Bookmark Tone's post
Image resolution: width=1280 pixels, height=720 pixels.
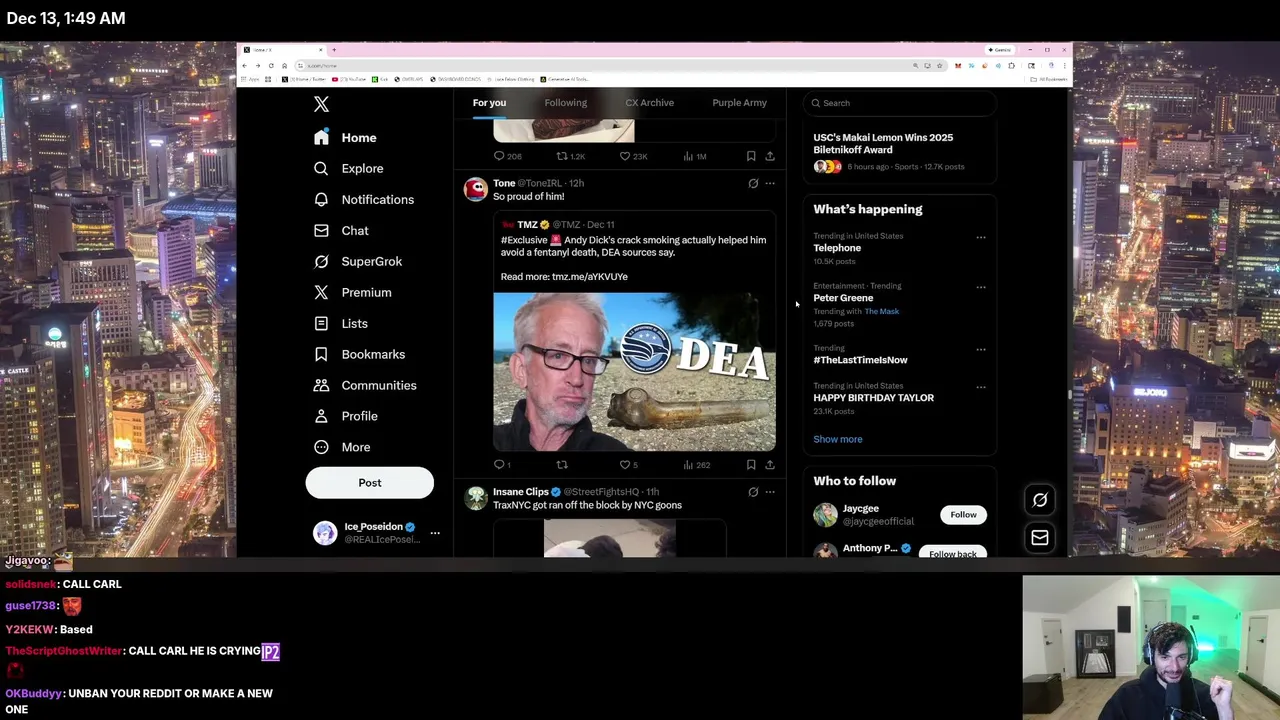click(751, 465)
